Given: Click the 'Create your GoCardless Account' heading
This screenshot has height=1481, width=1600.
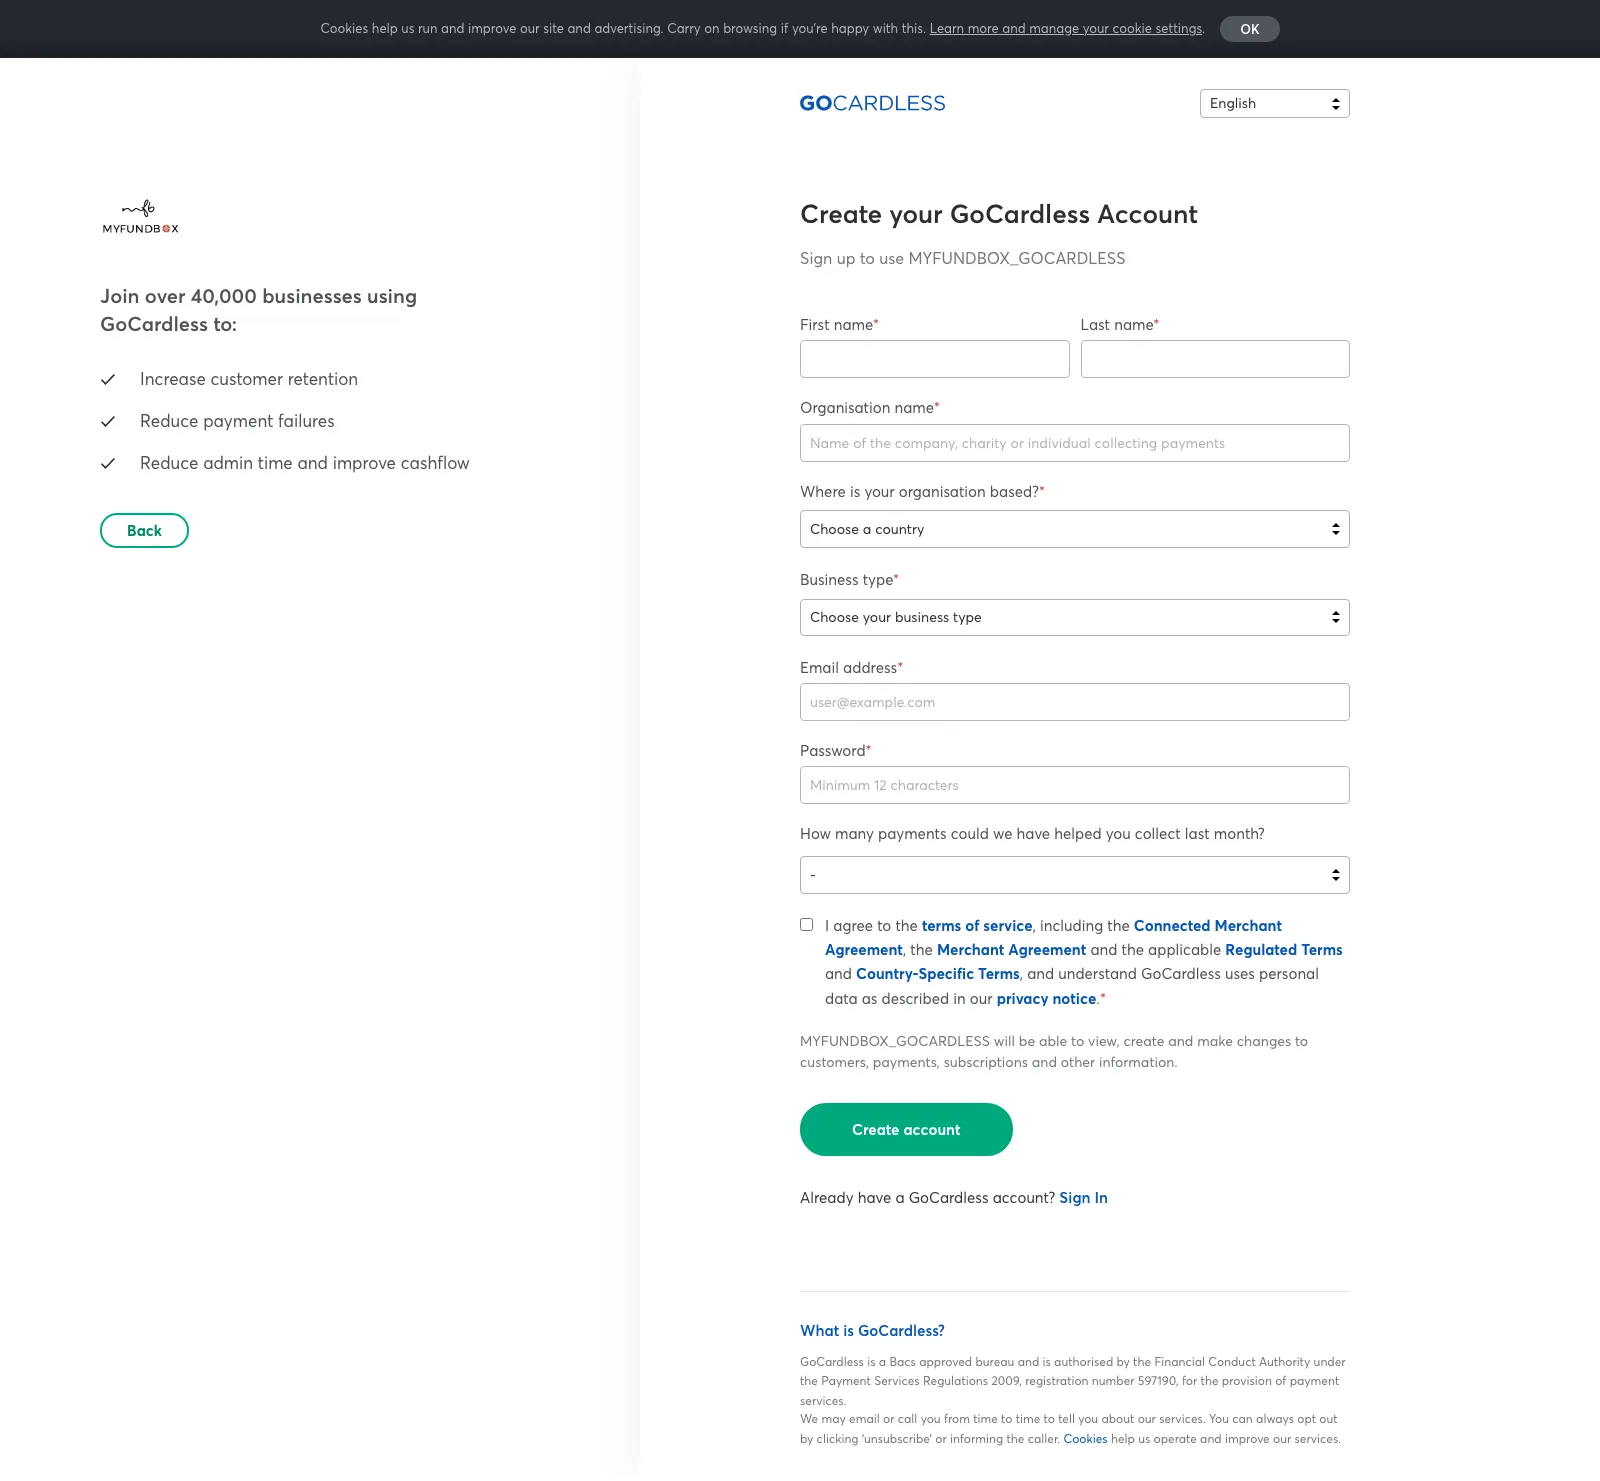Looking at the screenshot, I should (998, 214).
